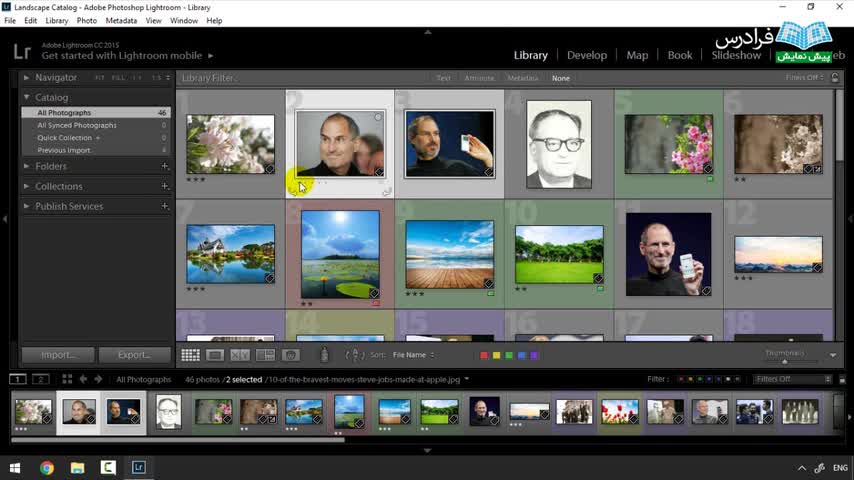Apply red color label swatch
854x480 pixels.
(x=484, y=355)
